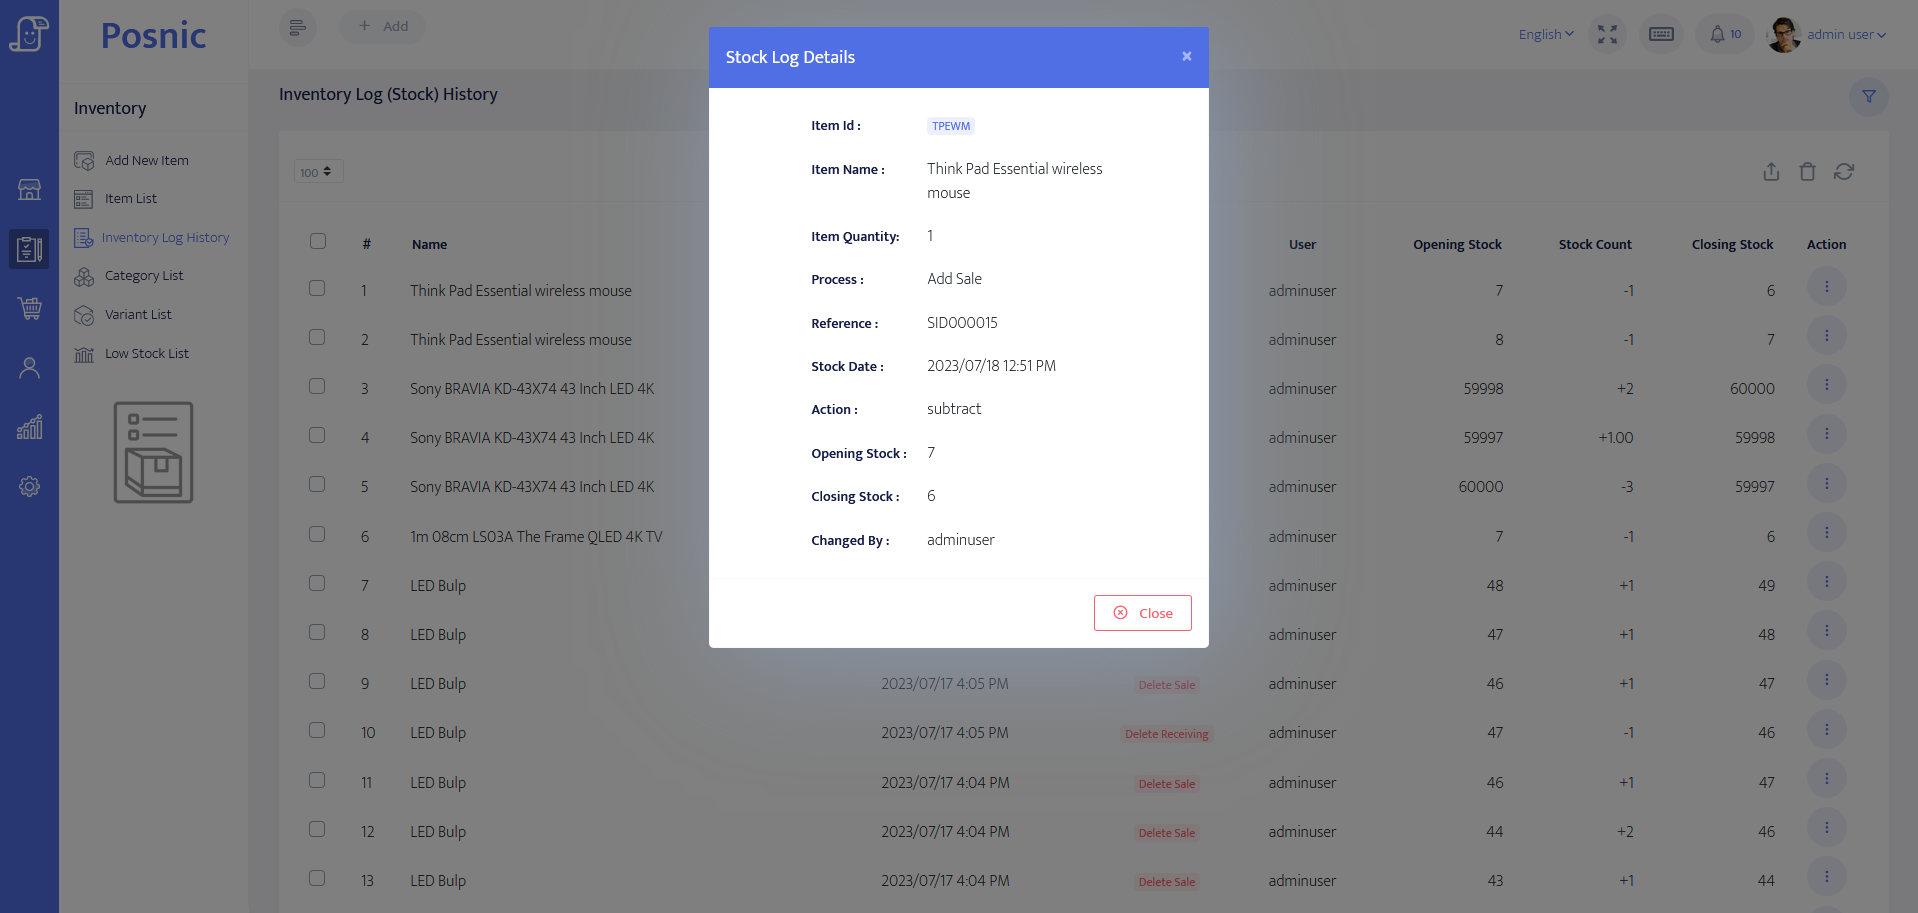1918x913 pixels.
Task: Open the notifications bell icon
Action: coord(1717,34)
